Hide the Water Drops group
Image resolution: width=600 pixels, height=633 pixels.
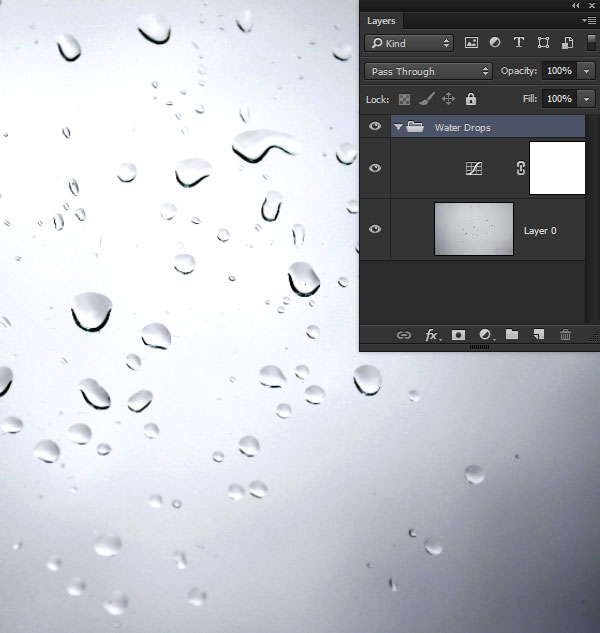pos(375,127)
